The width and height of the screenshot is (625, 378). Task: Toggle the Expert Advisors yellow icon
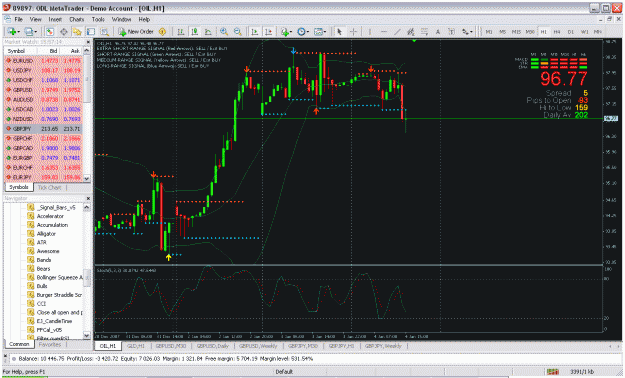click(x=162, y=32)
